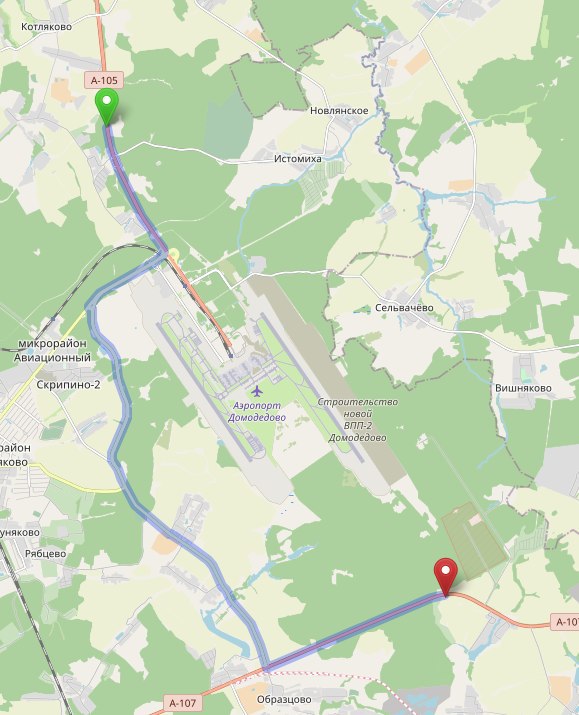Click the purple airplane airport icon
This screenshot has height=715, width=579.
tap(257, 391)
